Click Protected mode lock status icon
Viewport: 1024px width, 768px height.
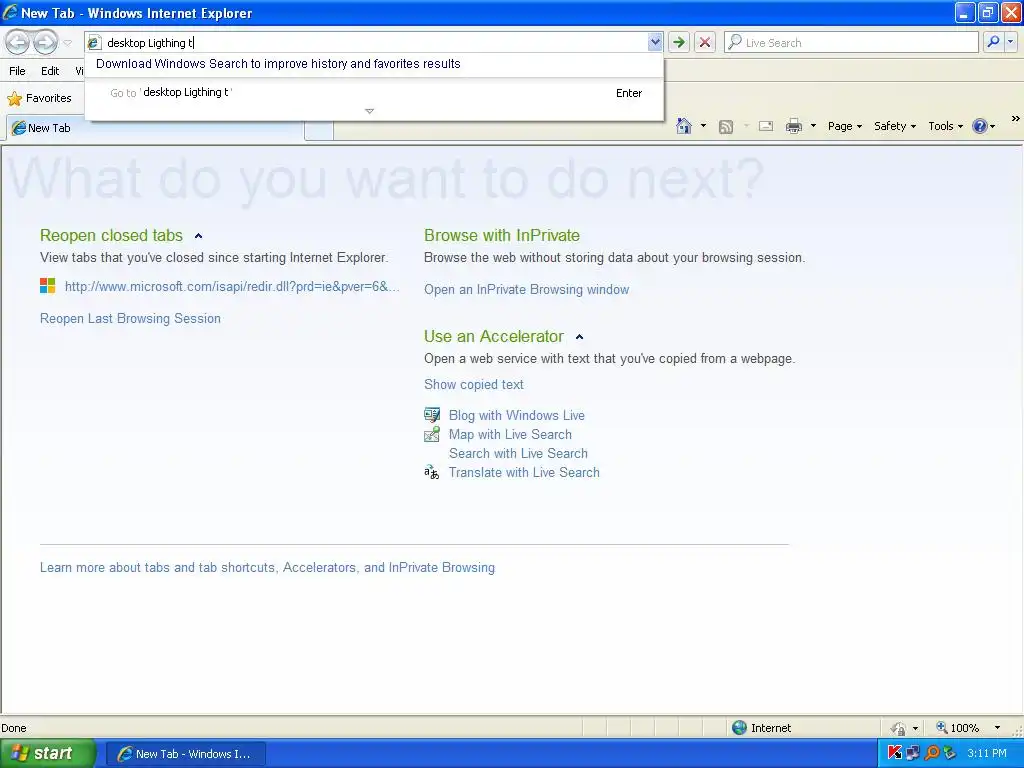click(899, 728)
